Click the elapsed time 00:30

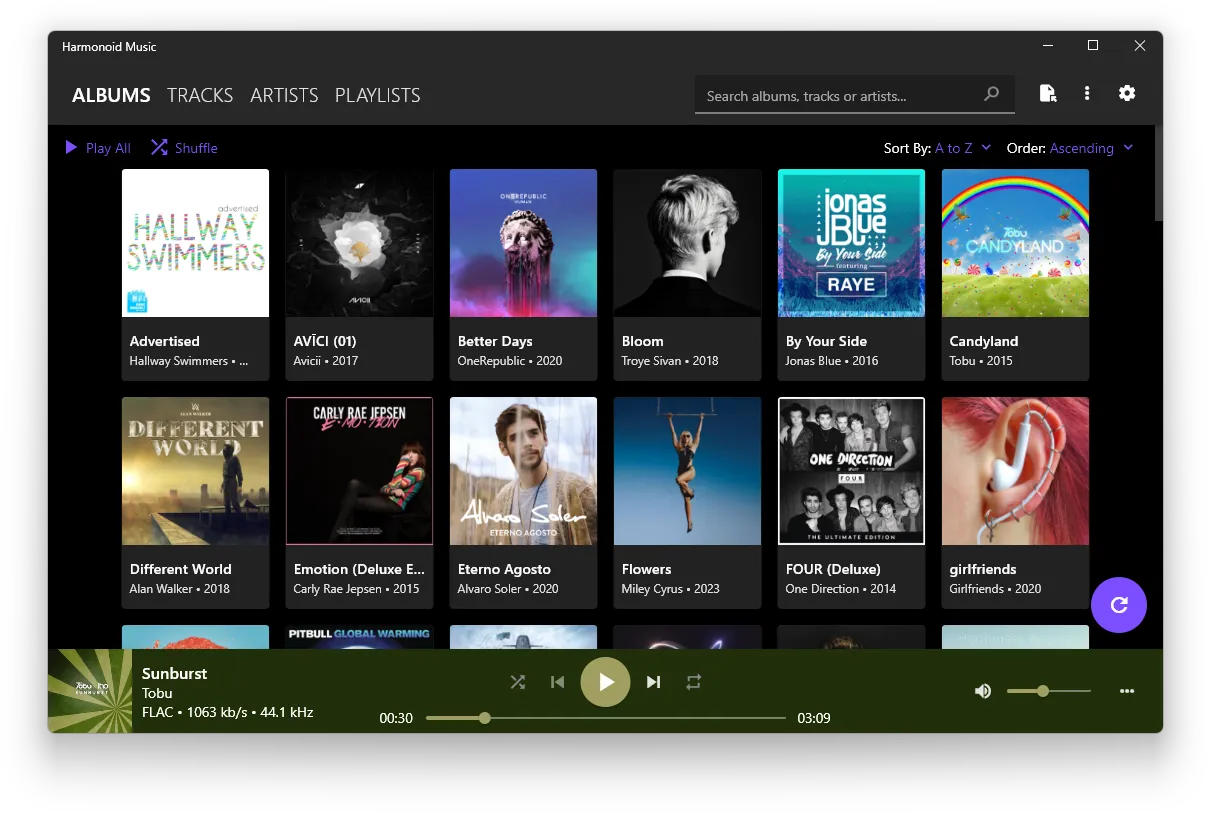click(396, 718)
